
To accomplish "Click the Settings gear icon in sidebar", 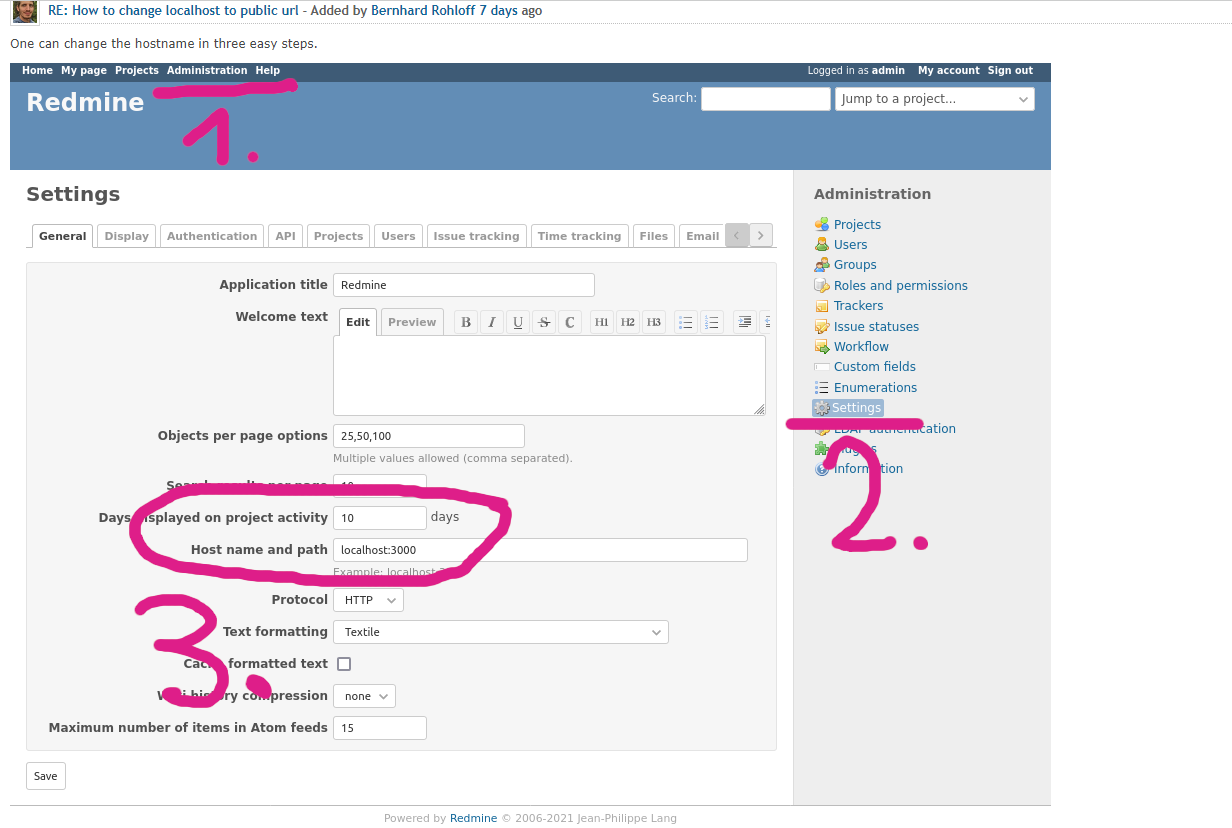I will (822, 408).
